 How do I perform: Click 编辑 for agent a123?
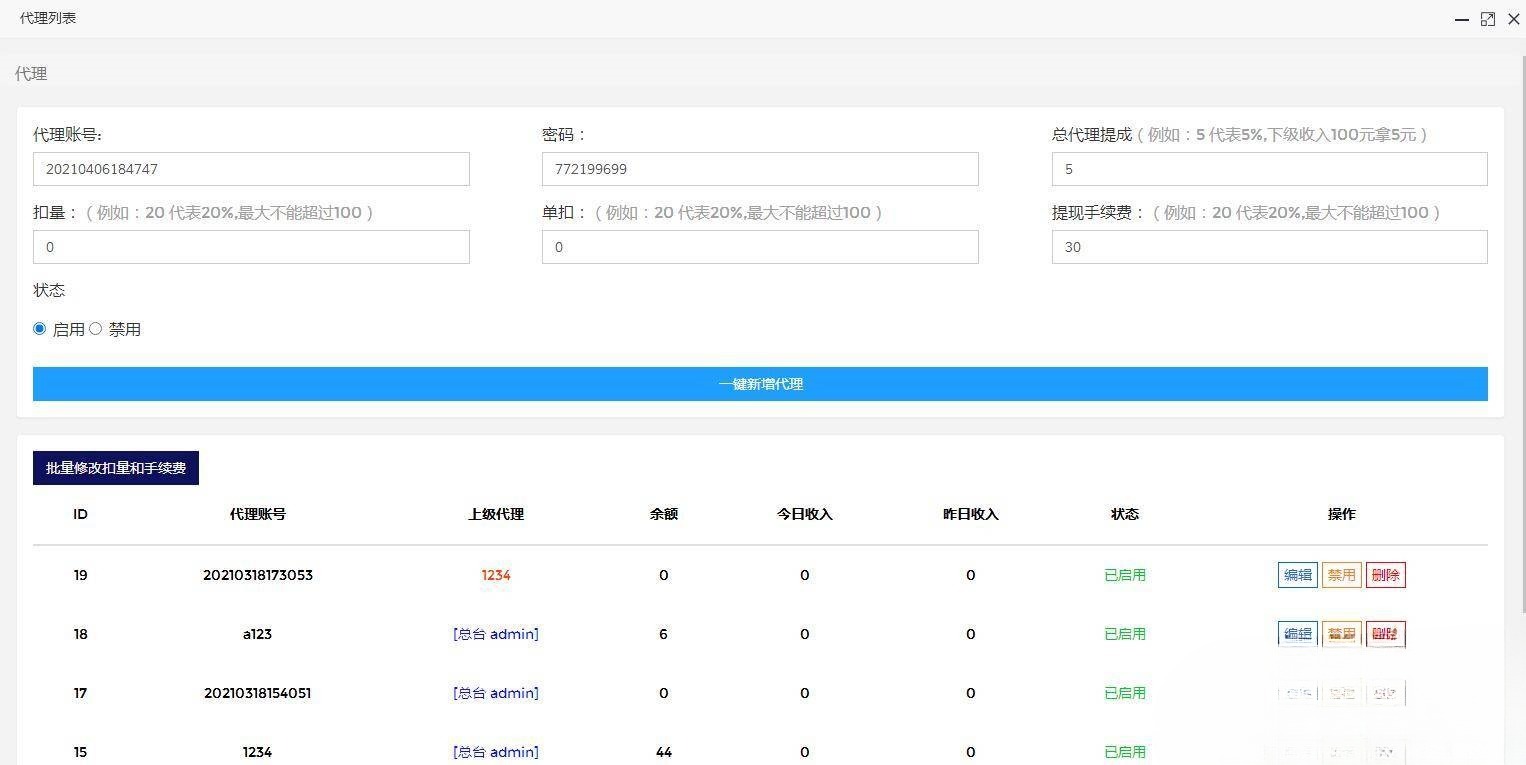coord(1297,633)
